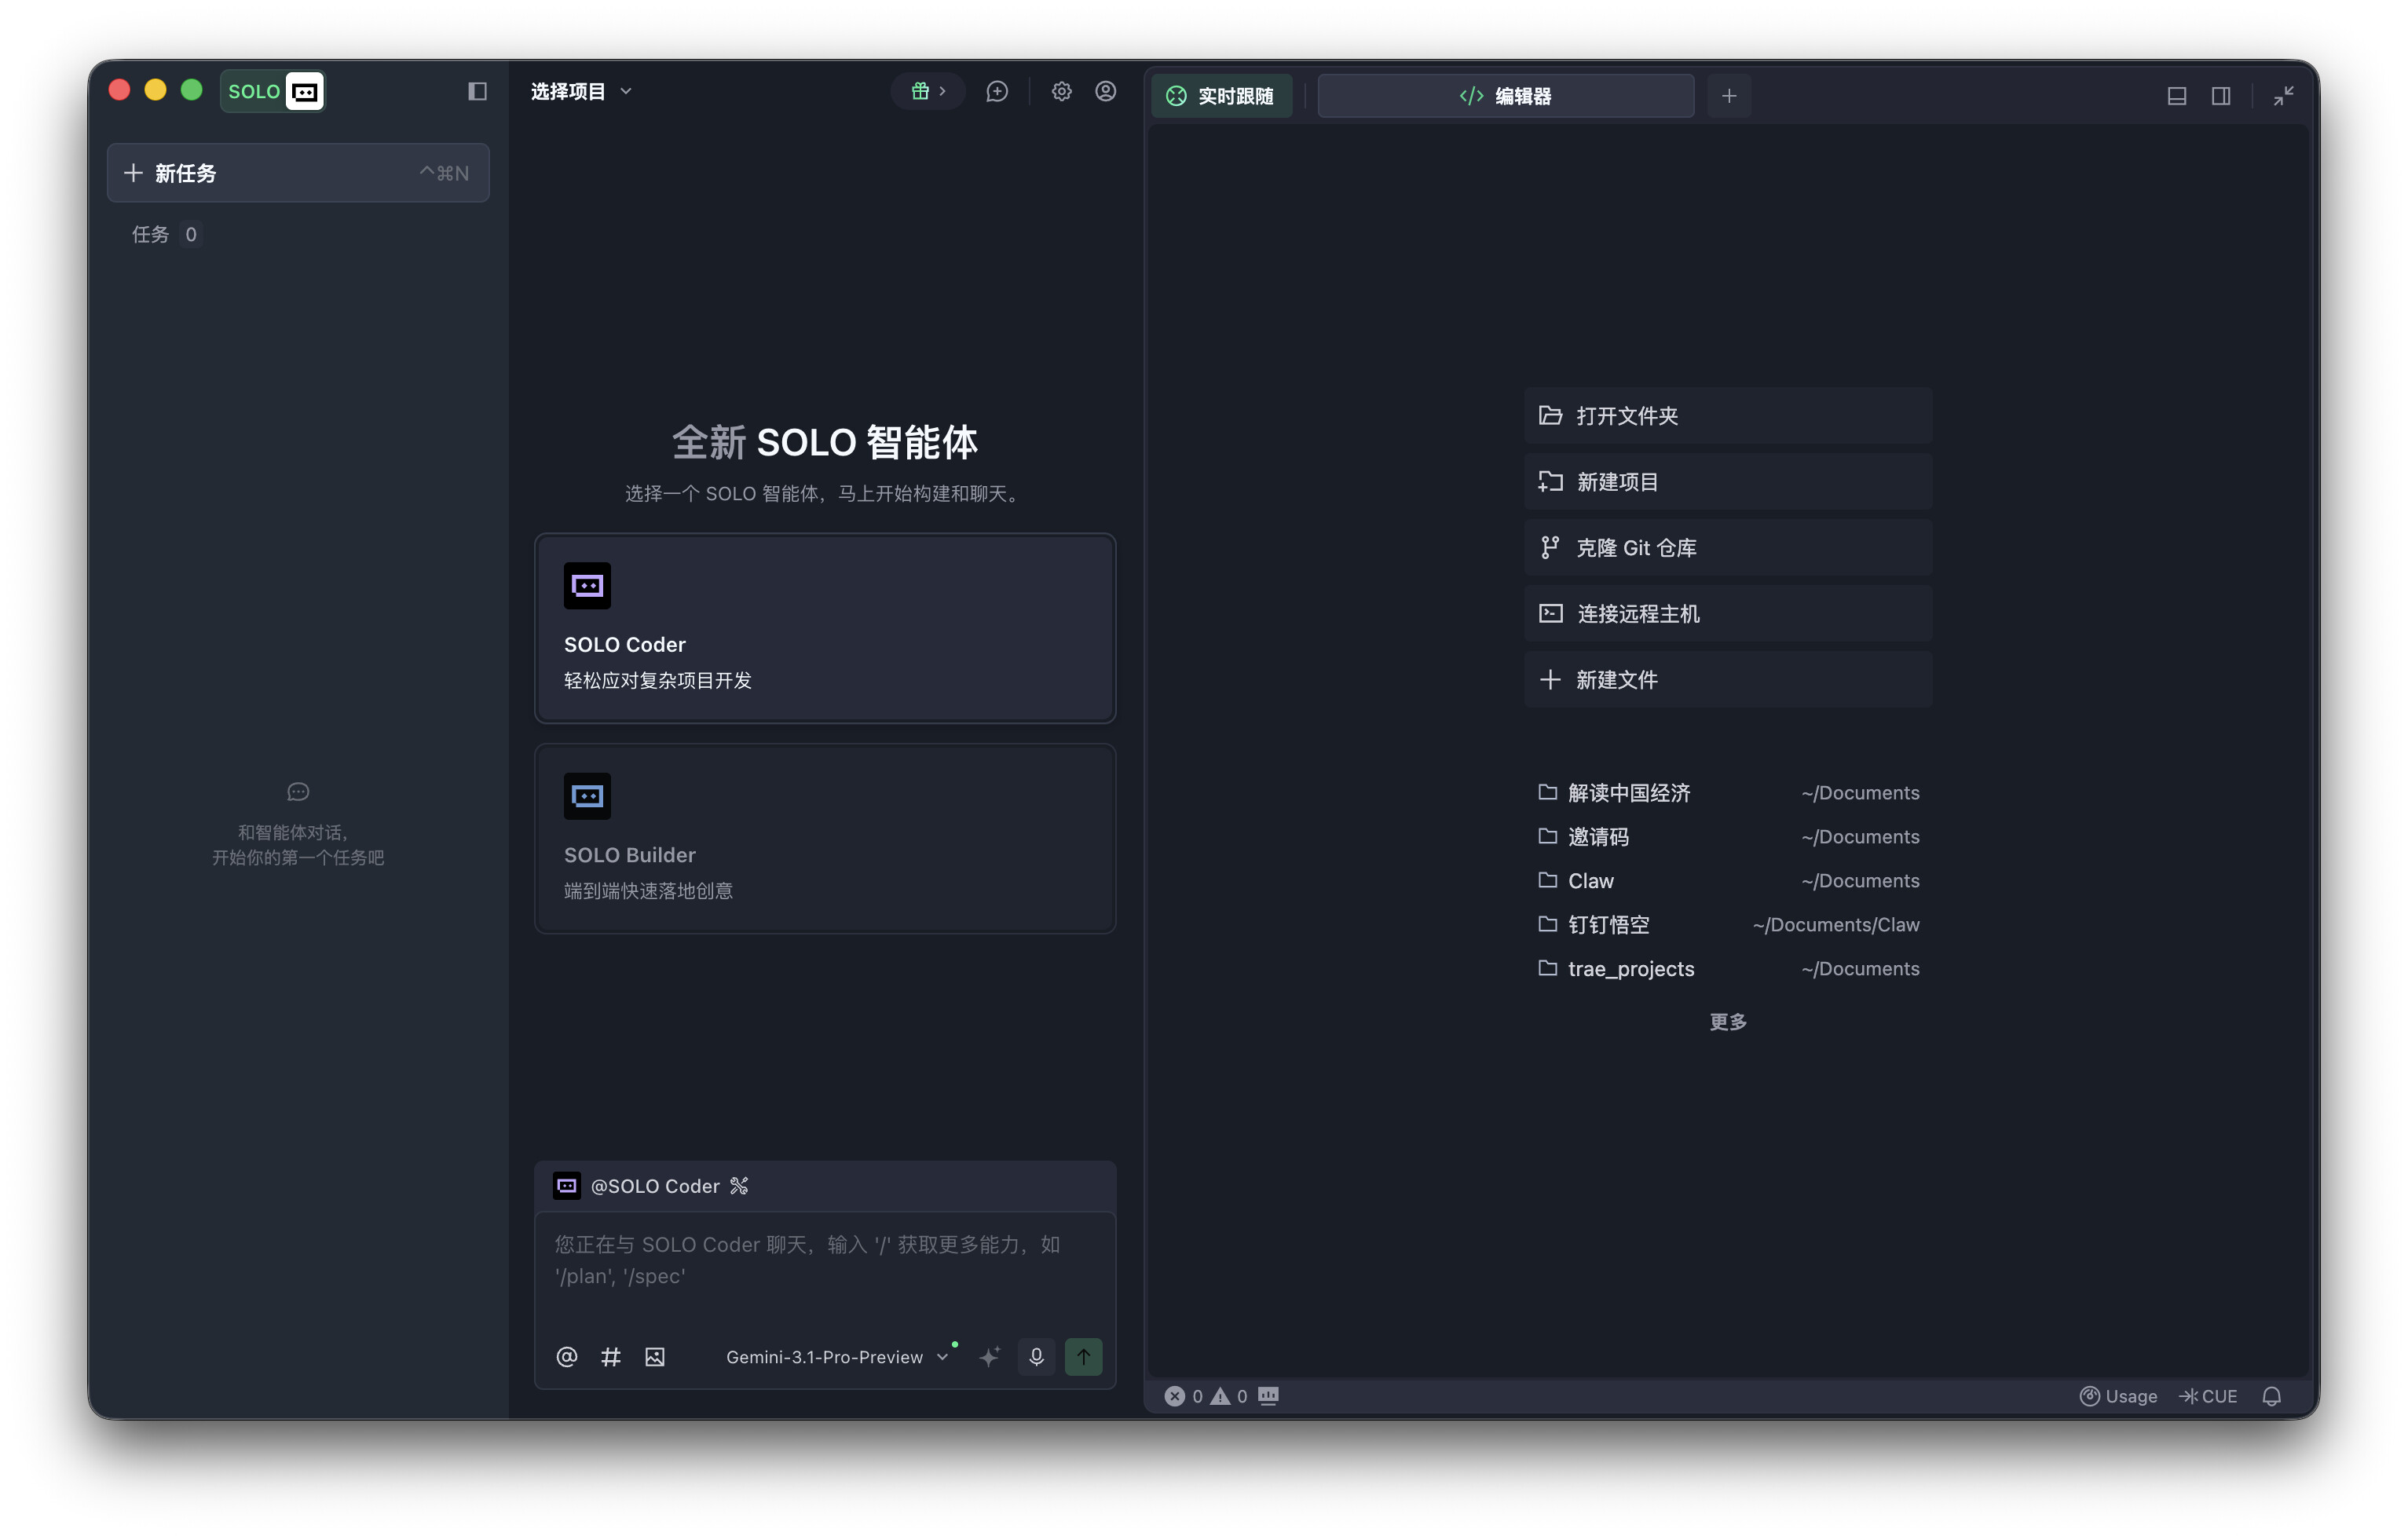Image resolution: width=2408 pixels, height=1536 pixels.
Task: Click the 新任务 button
Action: point(297,173)
